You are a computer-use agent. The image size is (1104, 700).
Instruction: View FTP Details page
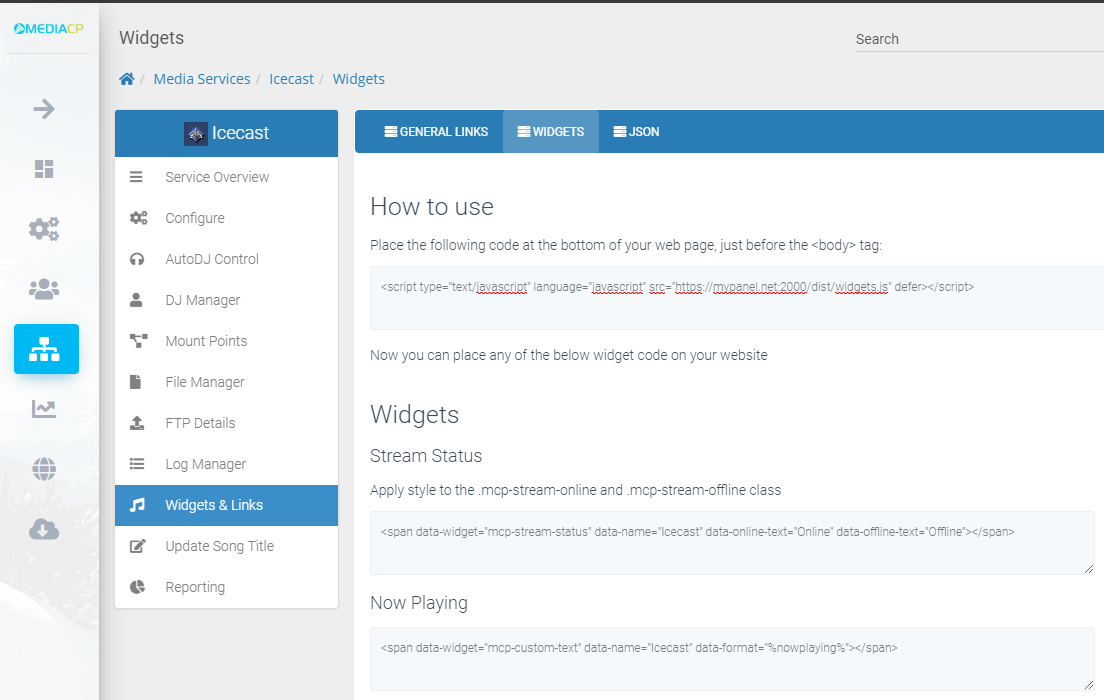coord(226,423)
